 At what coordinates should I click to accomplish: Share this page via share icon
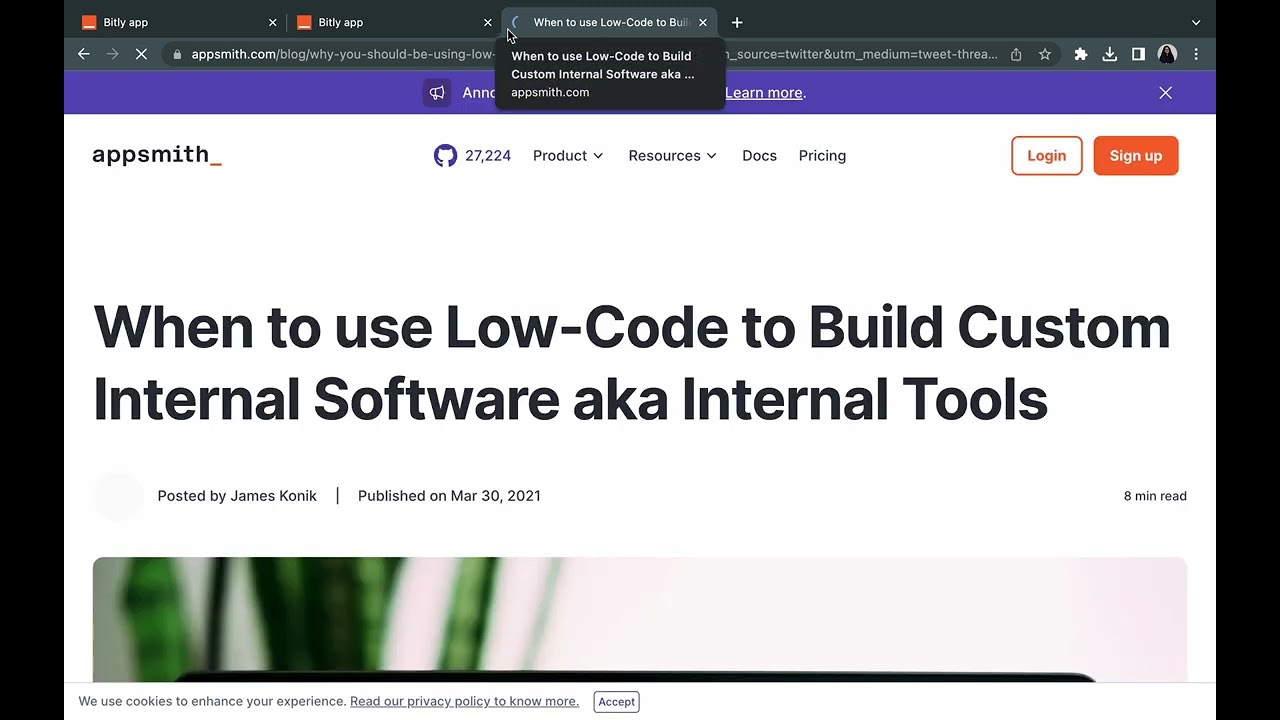coord(1016,54)
